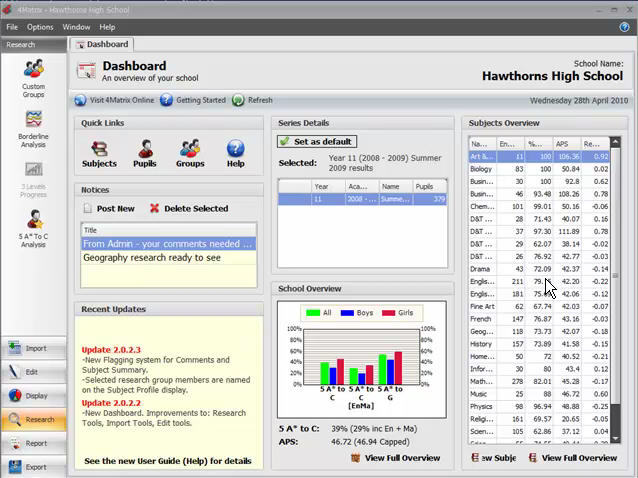Click the Help quick link icon
The width and height of the screenshot is (638, 478).
235,153
